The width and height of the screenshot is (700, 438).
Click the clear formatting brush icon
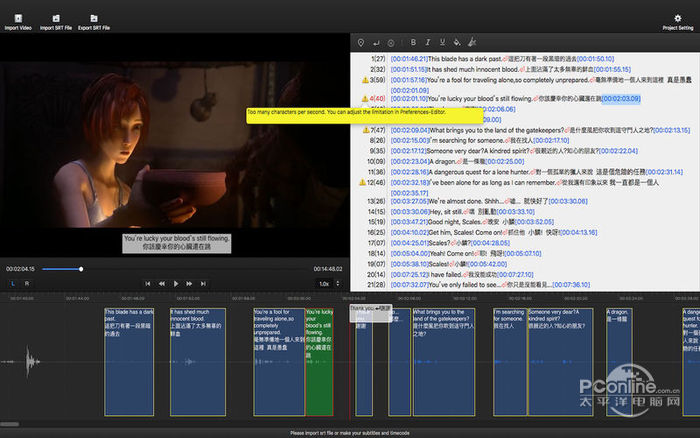[472, 42]
